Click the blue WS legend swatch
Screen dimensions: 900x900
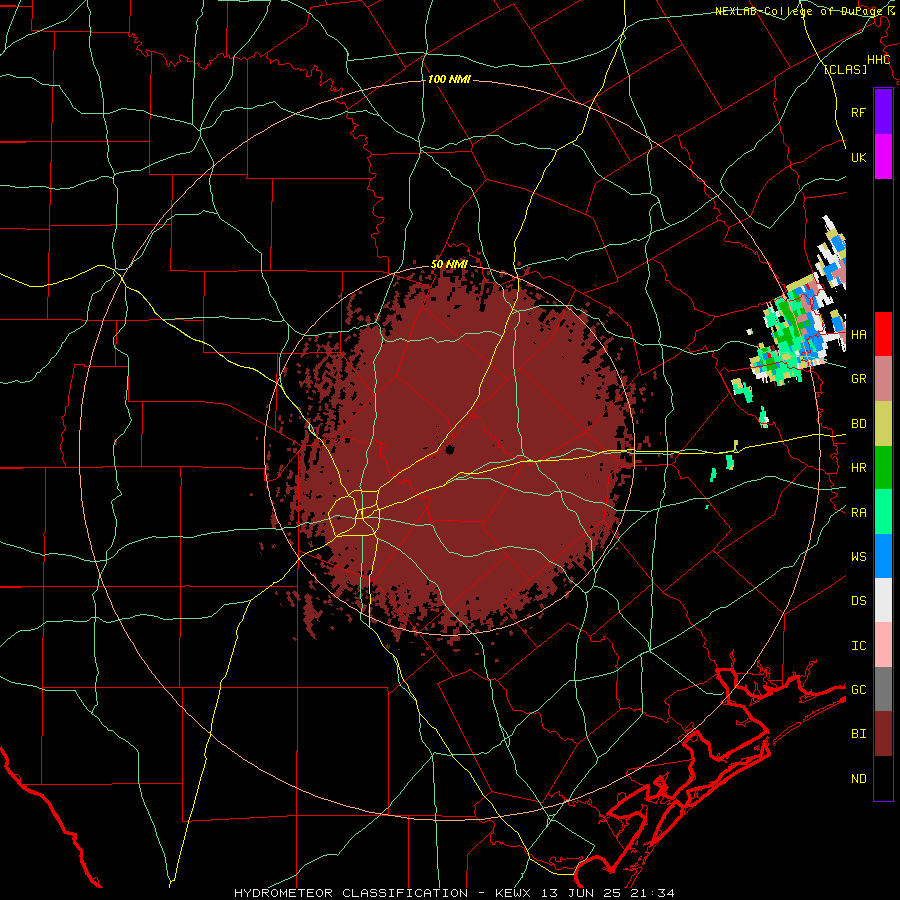(x=883, y=556)
